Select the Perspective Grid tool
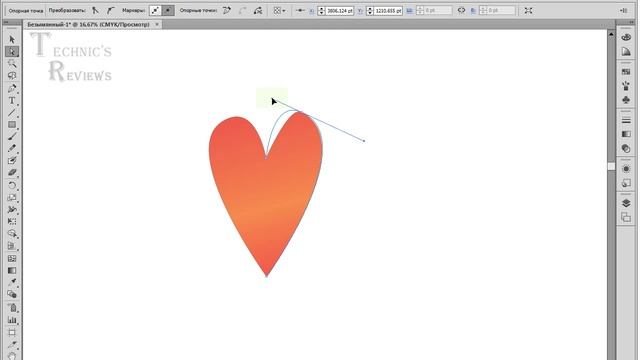 (12, 246)
